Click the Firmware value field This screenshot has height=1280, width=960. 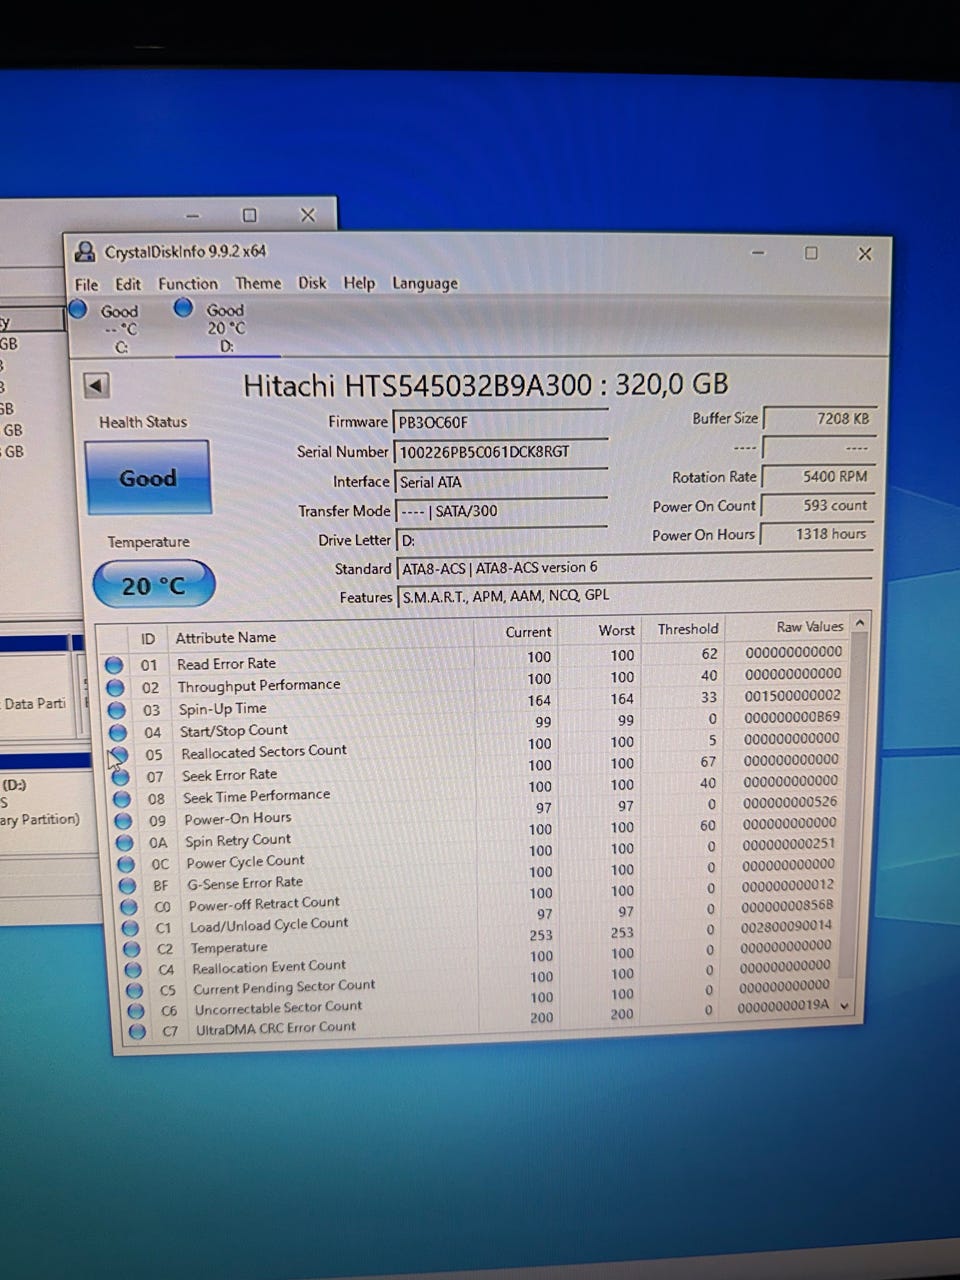click(x=500, y=422)
